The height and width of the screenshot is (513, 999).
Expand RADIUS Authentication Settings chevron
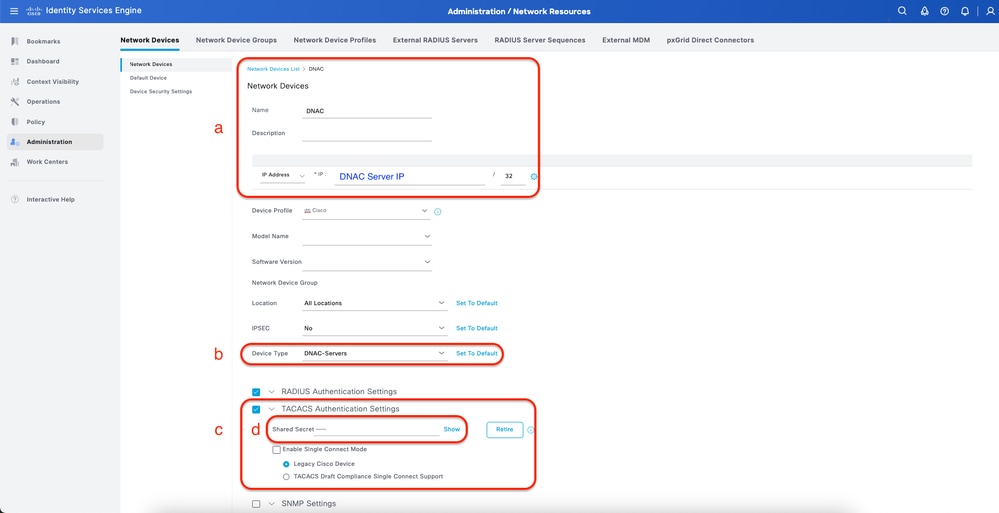tap(271, 391)
